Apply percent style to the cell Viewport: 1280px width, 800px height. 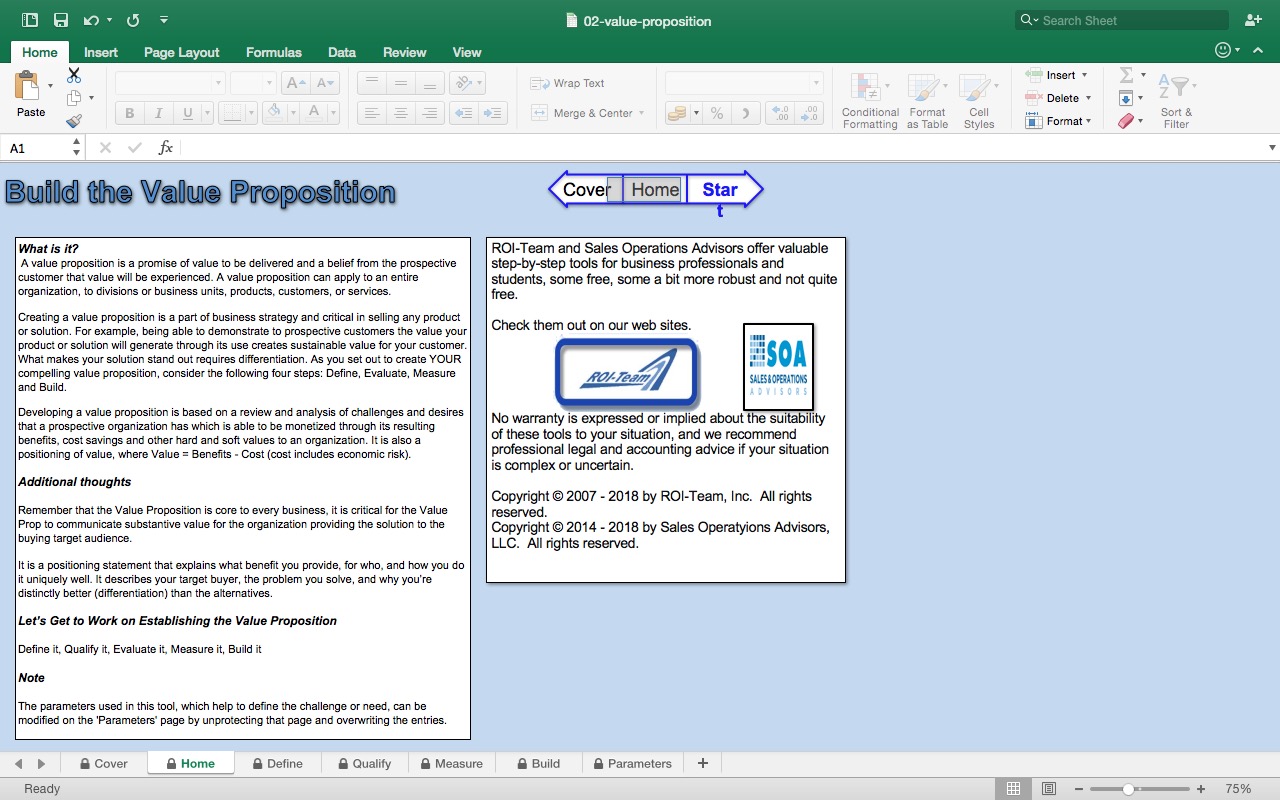coord(717,114)
